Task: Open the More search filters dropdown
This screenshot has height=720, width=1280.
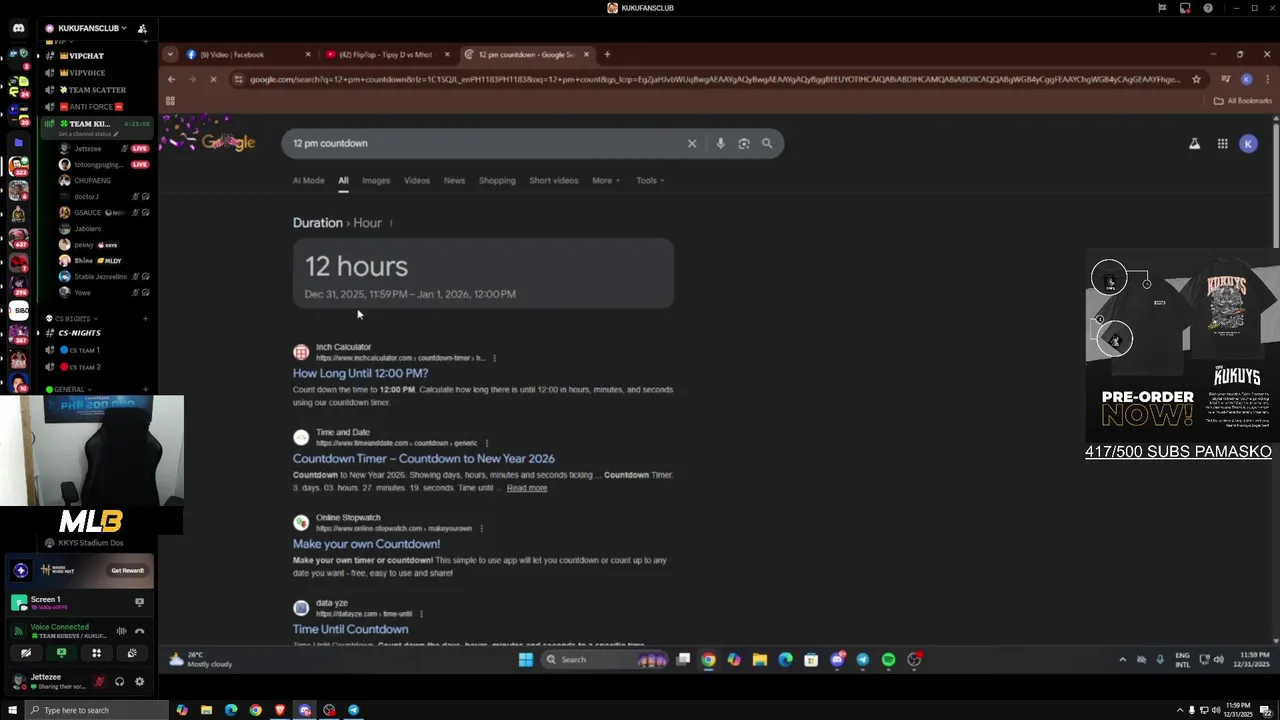Action: point(605,181)
